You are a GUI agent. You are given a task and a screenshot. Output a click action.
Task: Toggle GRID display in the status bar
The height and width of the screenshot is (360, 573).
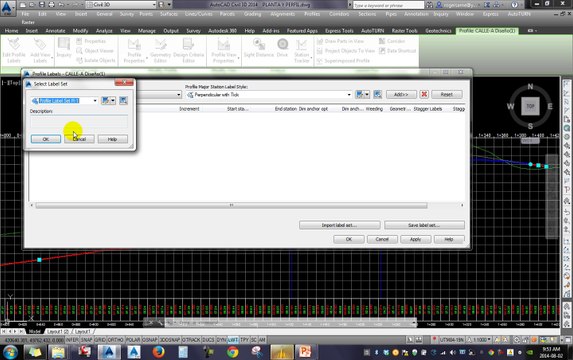coord(100,340)
